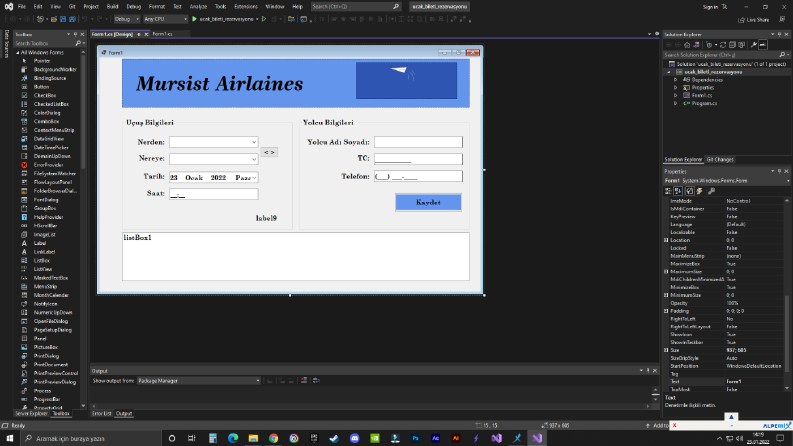Viewport: 793px width, 446px height.
Task: Click the Windows search box 'Aramak için buraya yazın'
Action: [91, 438]
